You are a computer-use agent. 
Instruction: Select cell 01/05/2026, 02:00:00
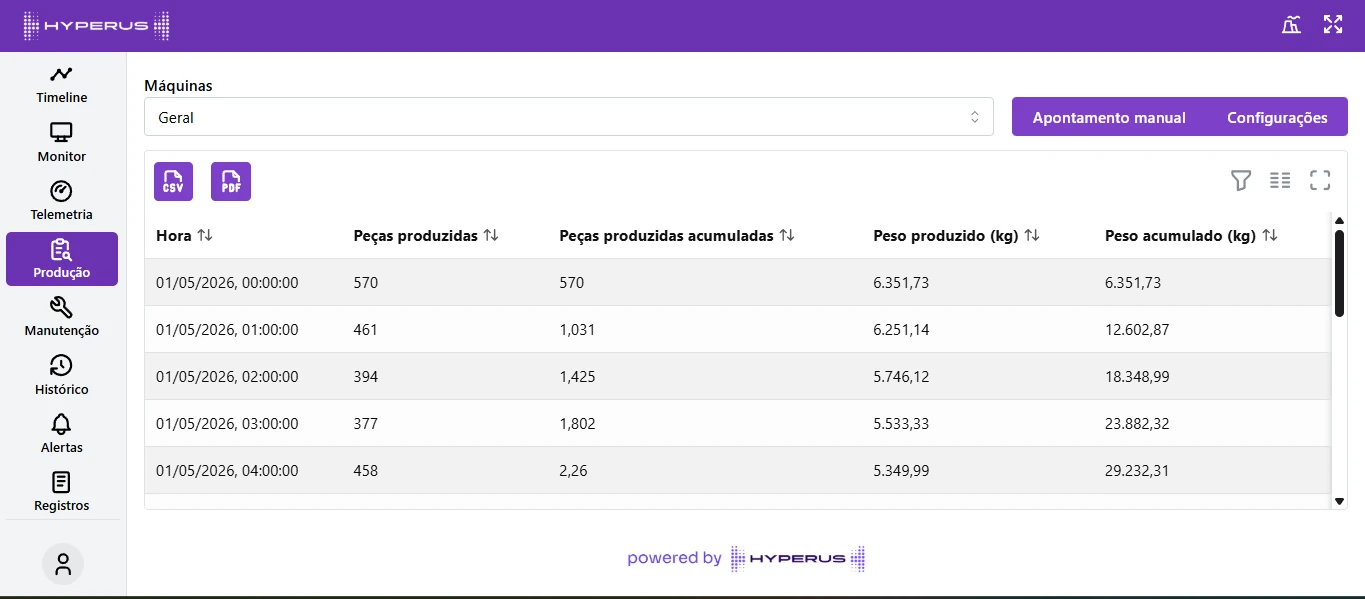point(227,377)
